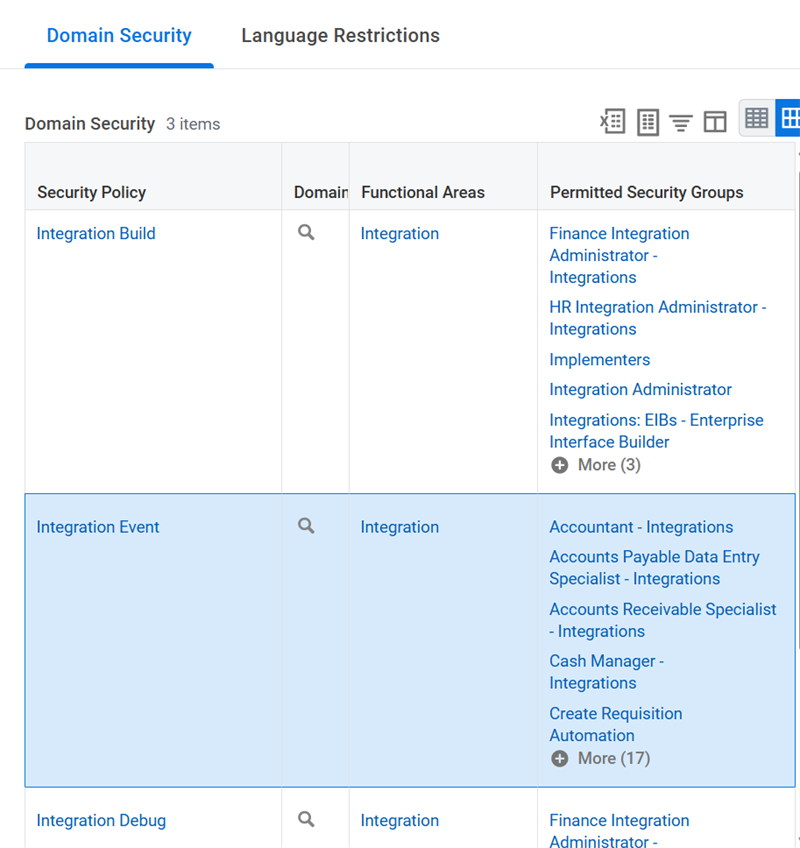Open the PDF/worksheet export icon

647,122
